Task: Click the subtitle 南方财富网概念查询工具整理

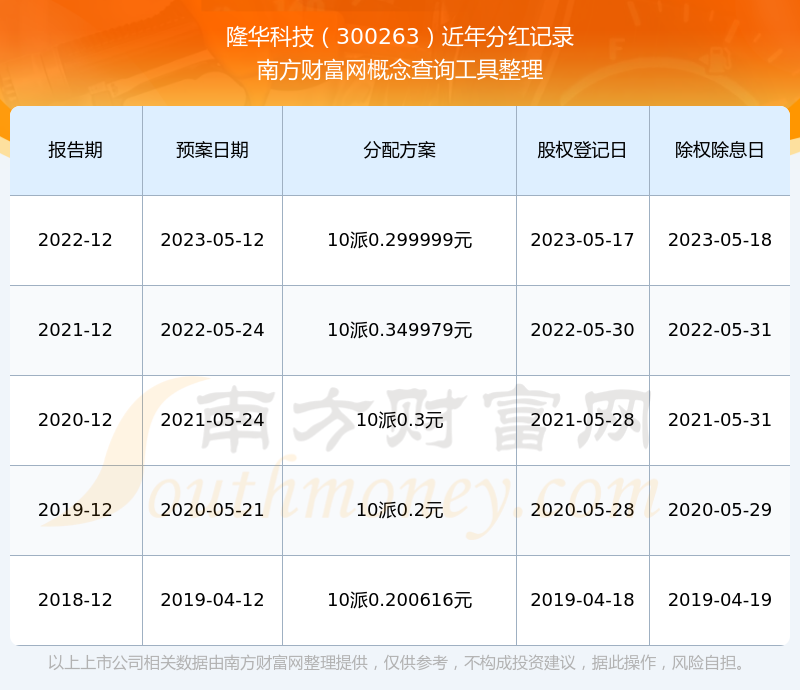Action: [400, 70]
